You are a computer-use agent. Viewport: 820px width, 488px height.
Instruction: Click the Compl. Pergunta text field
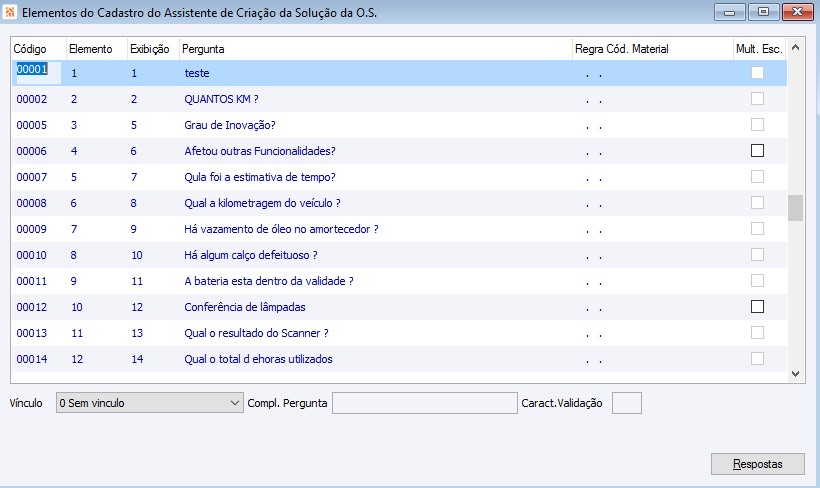(423, 403)
